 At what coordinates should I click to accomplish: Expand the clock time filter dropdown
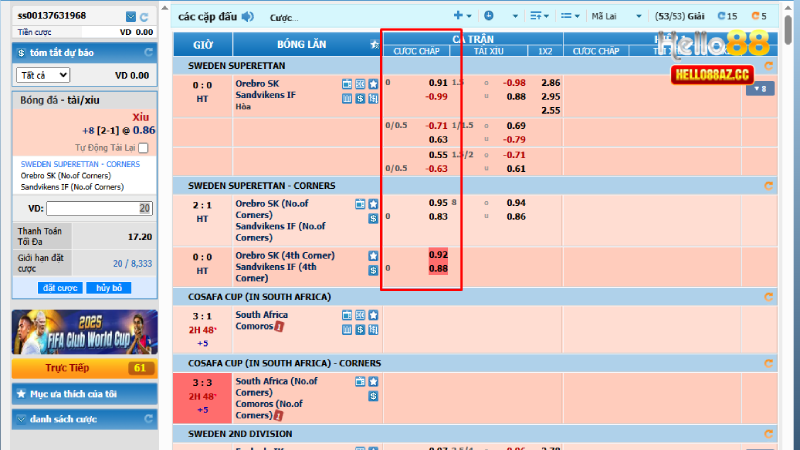tap(493, 16)
